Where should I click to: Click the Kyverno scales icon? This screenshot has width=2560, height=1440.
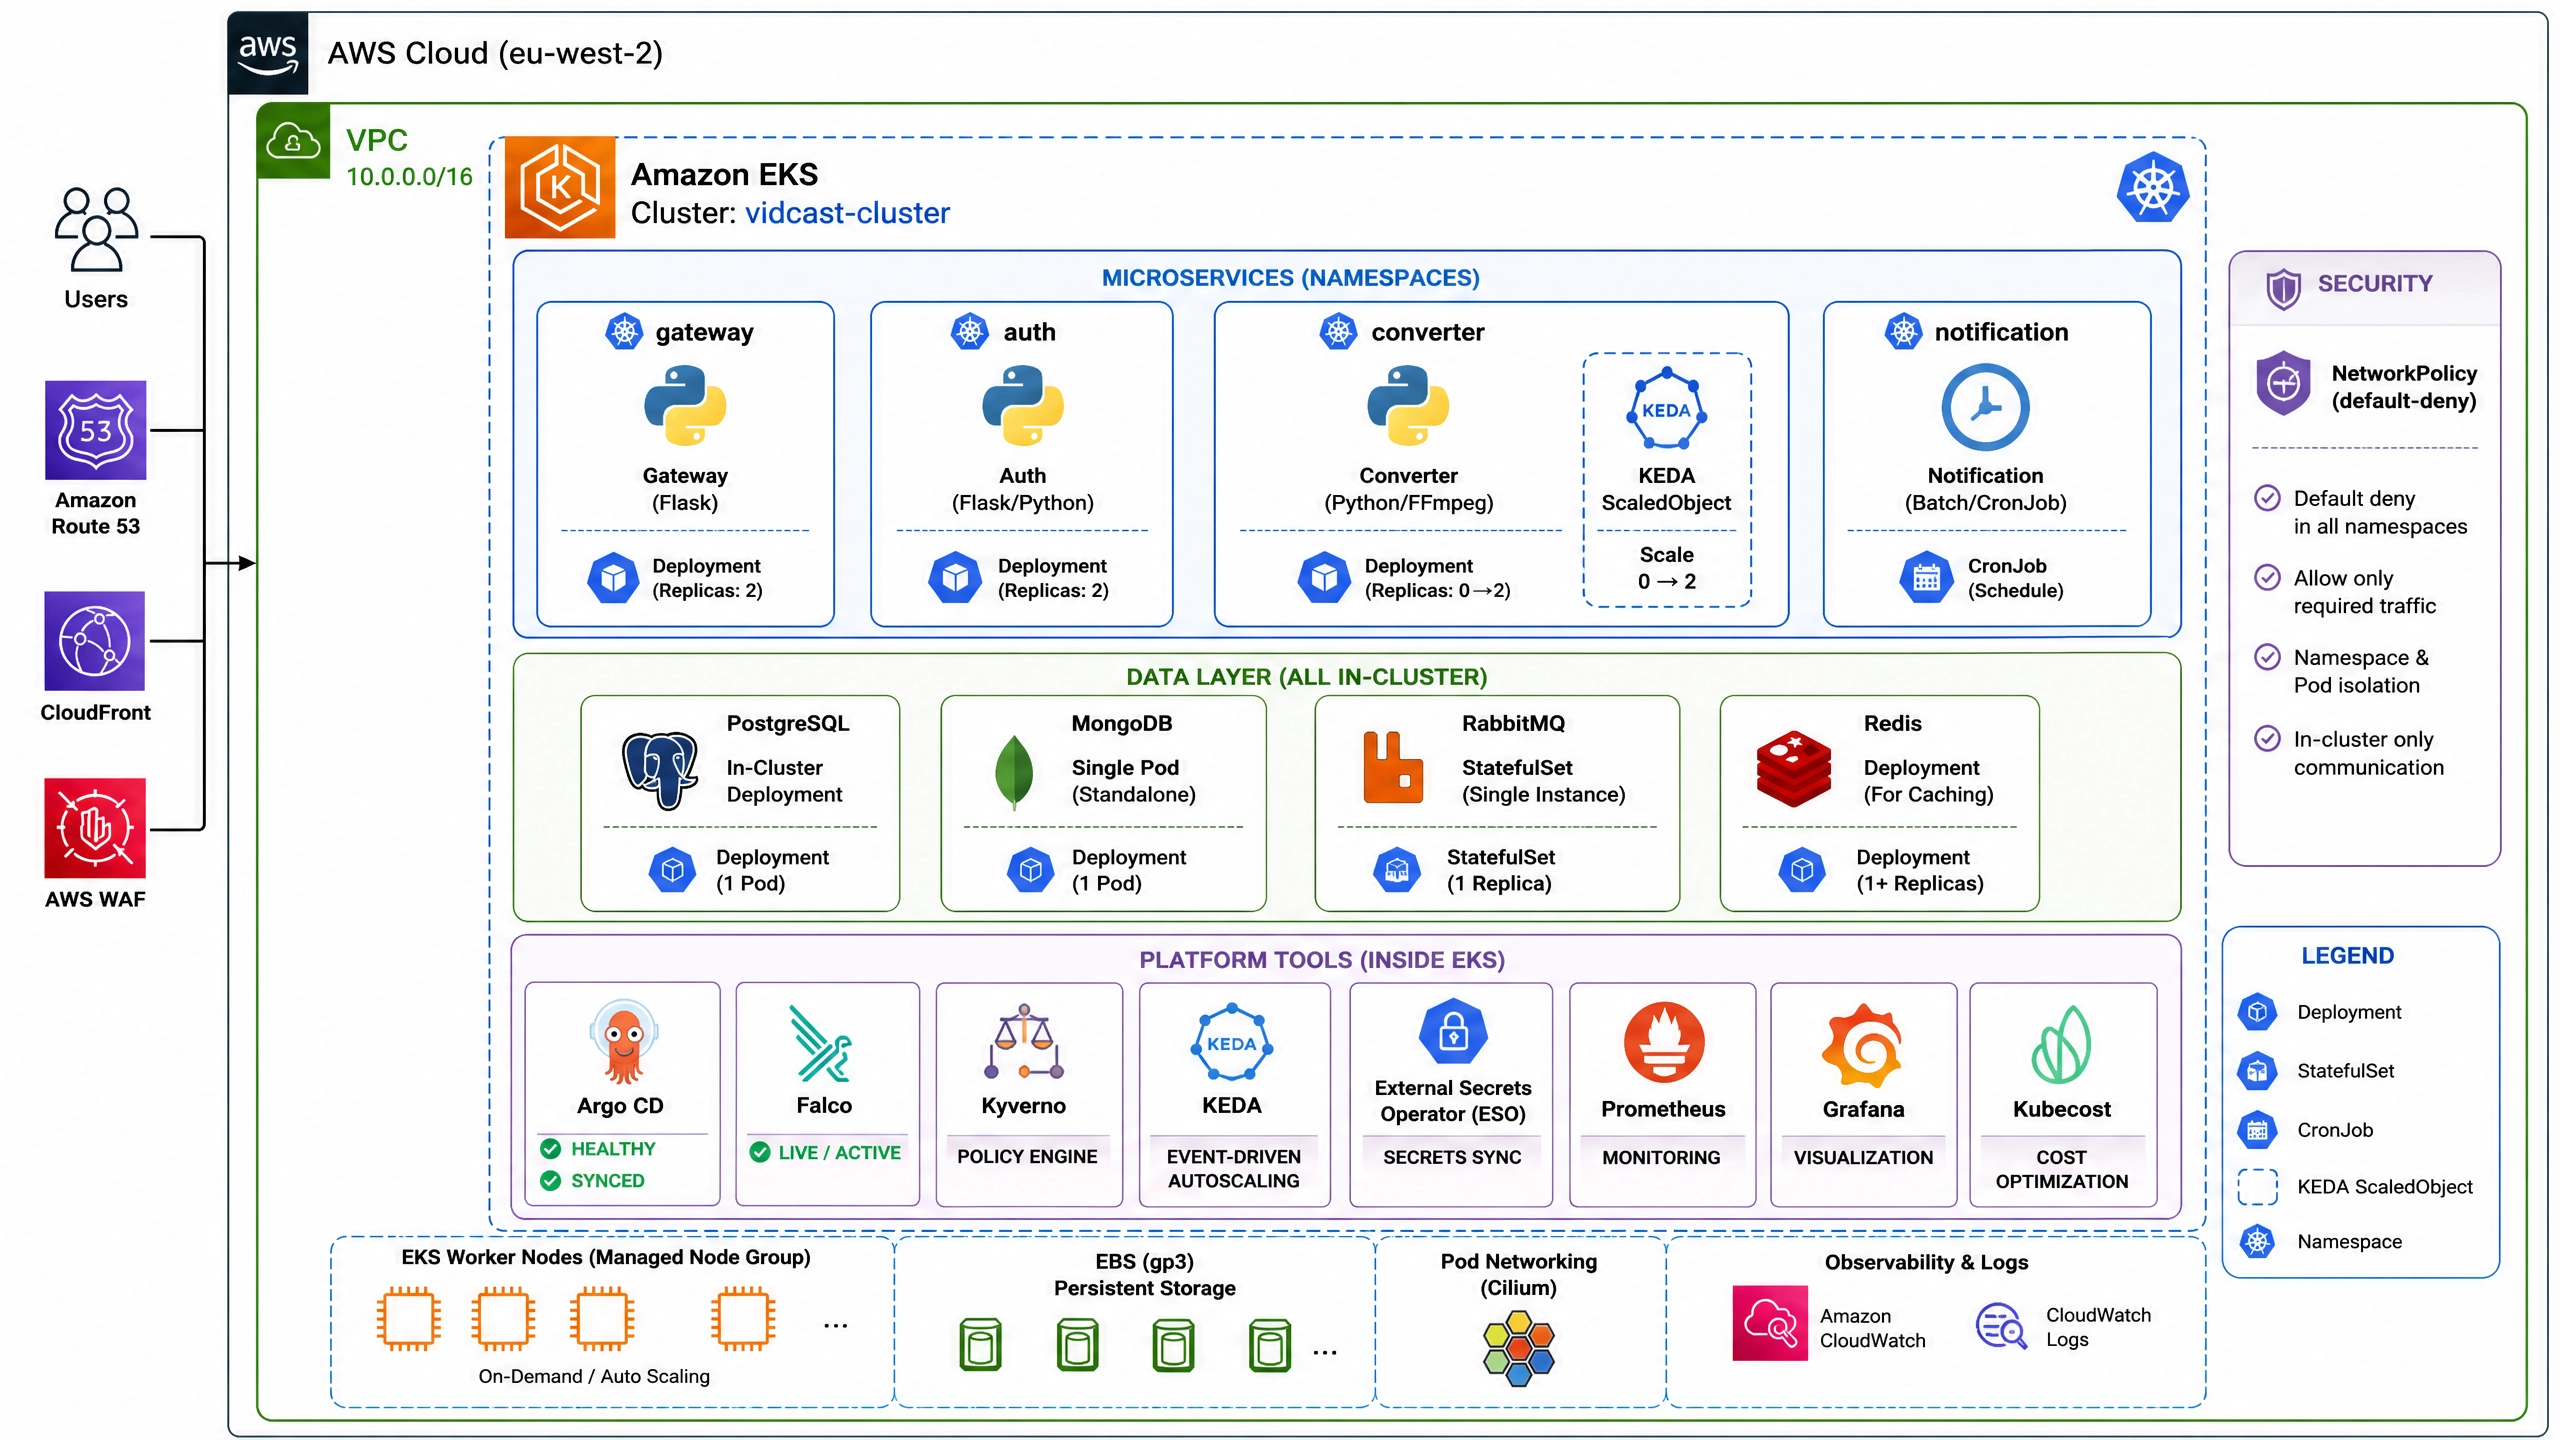coord(1024,1042)
